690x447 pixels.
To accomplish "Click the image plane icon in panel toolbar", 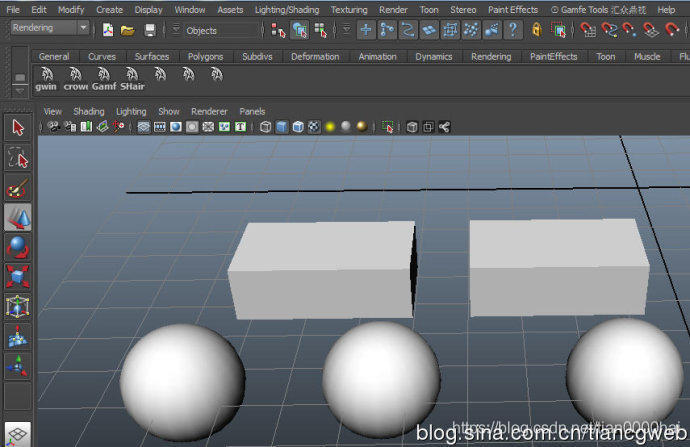I will [103, 127].
